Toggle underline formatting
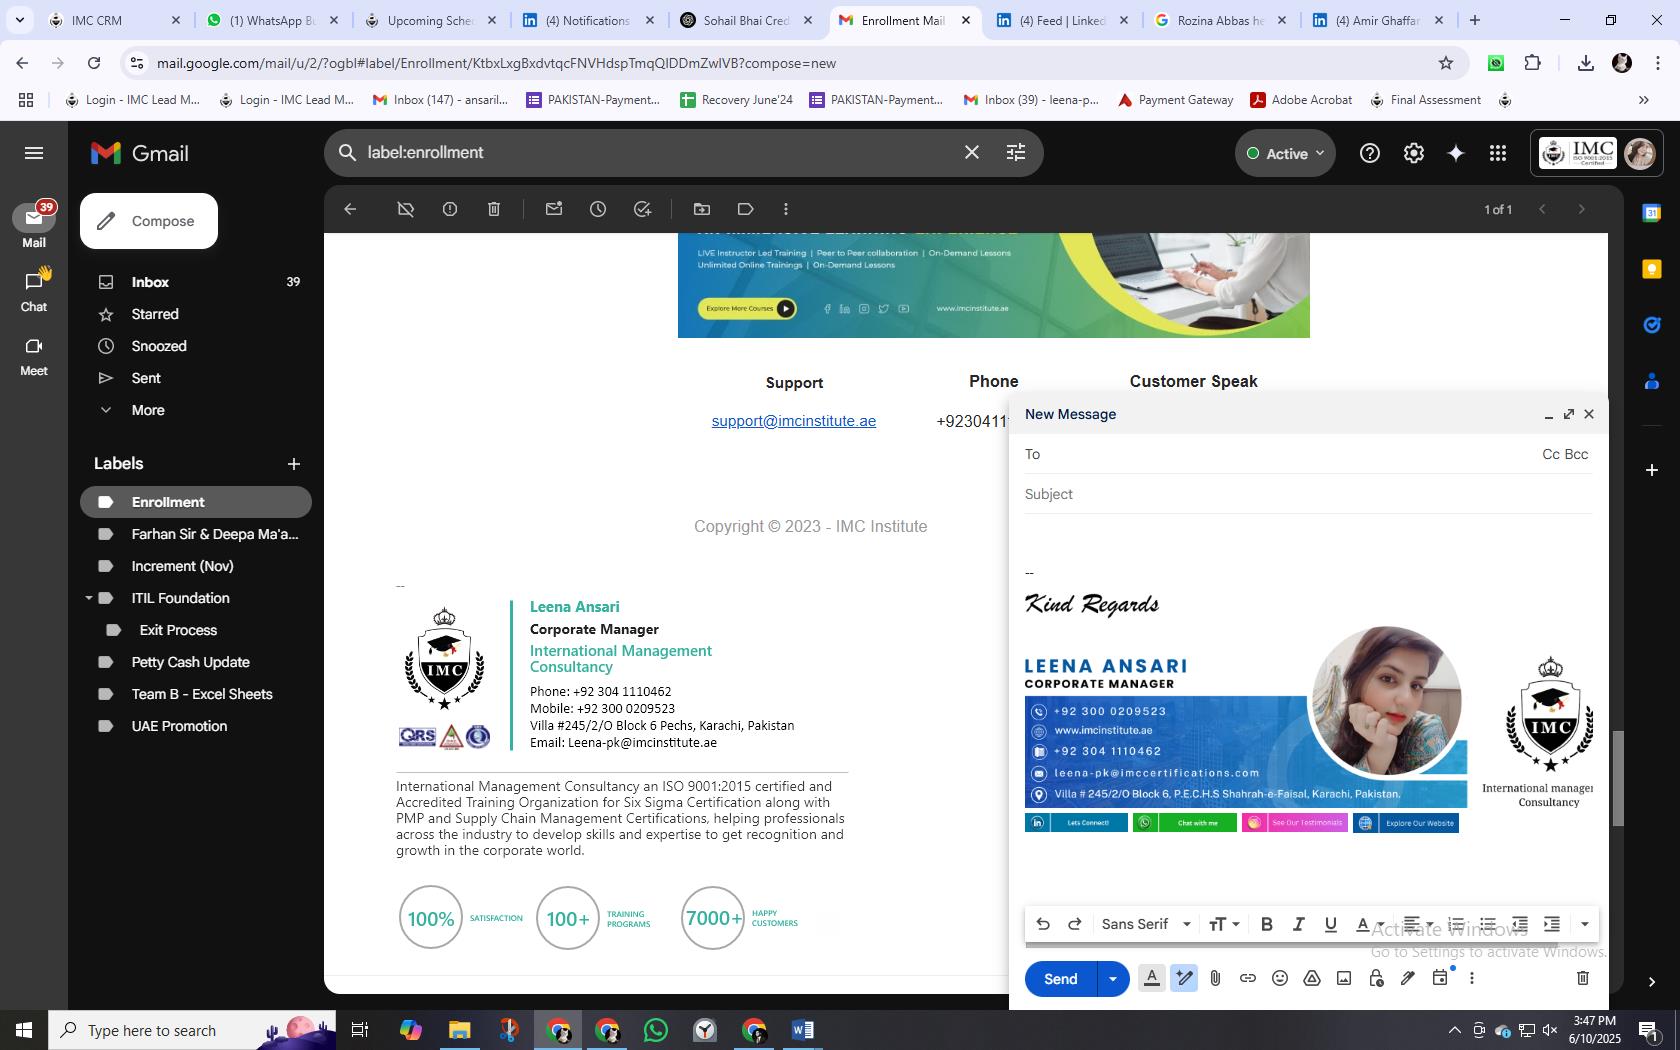The height and width of the screenshot is (1050, 1680). tap(1330, 924)
